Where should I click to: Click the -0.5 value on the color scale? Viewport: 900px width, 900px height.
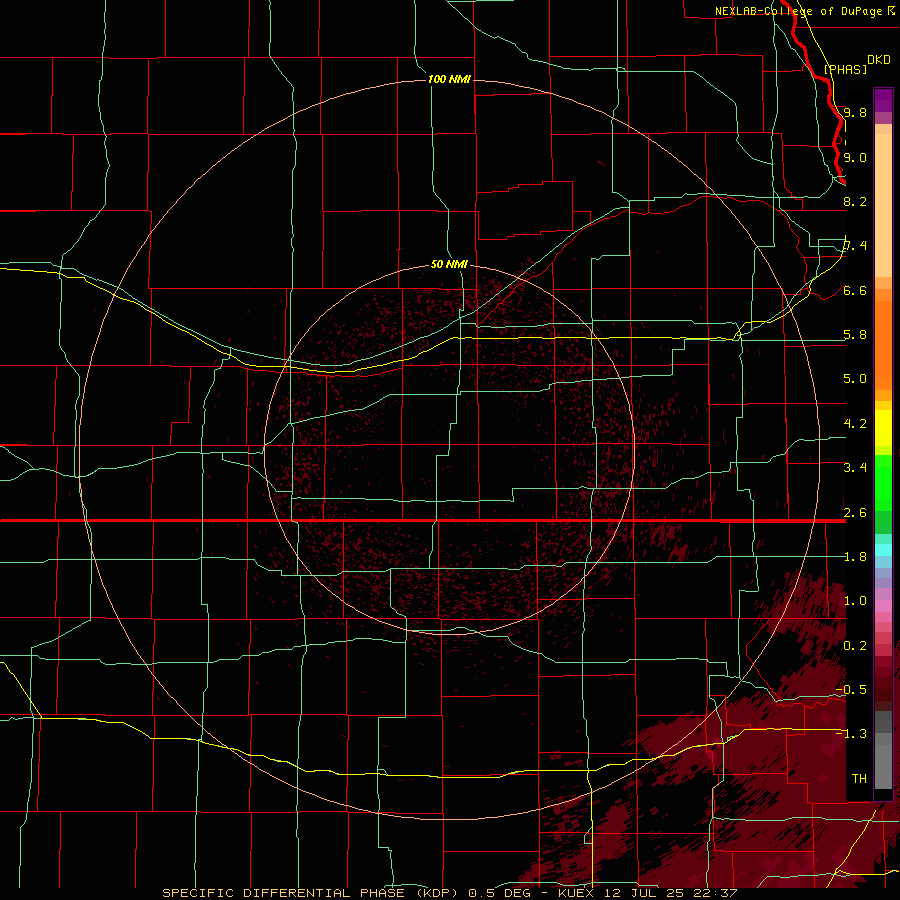click(851, 690)
